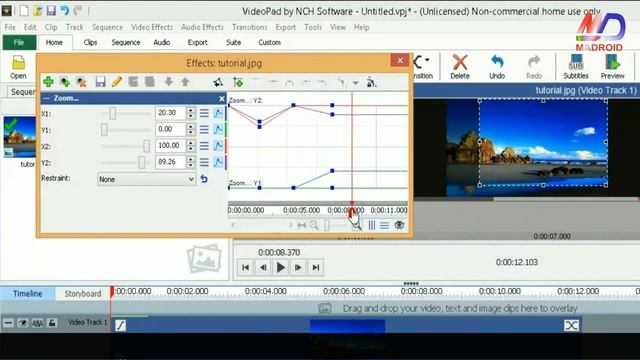Move the effect down with the down arrow icon
Screen dimensions: 640x360
point(169,82)
